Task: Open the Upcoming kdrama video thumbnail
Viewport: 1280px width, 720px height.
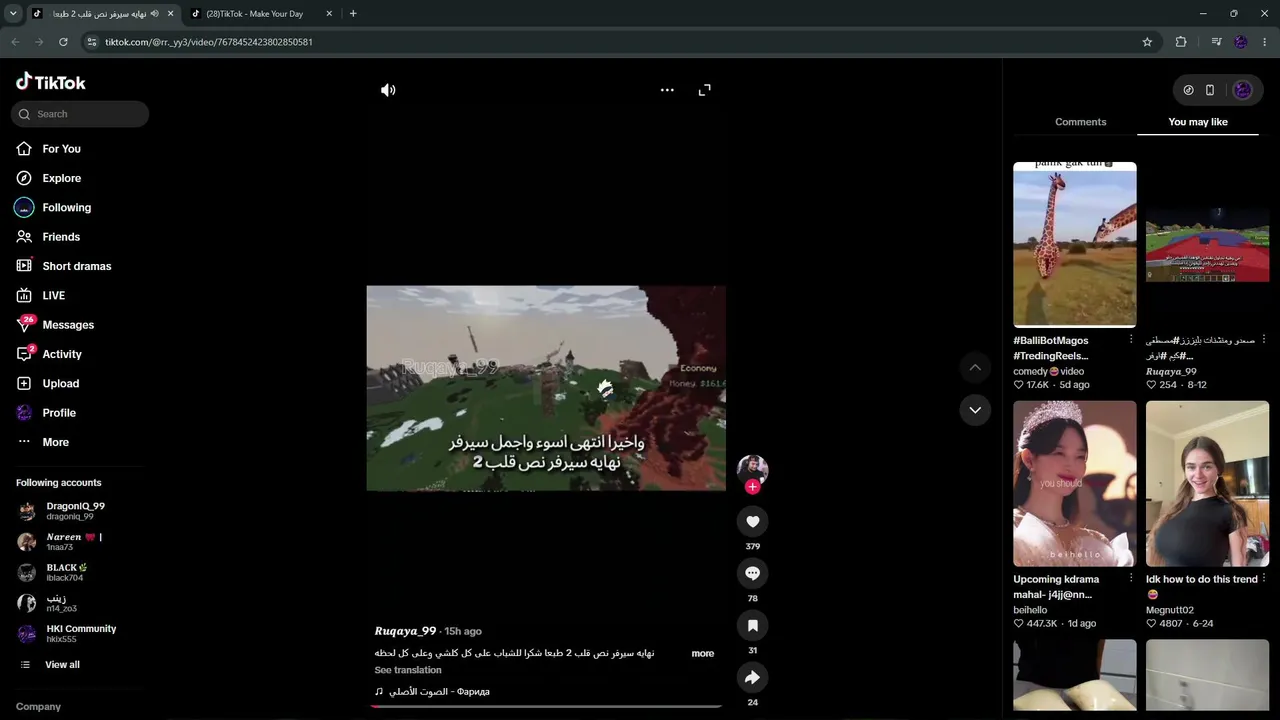Action: tap(1075, 484)
